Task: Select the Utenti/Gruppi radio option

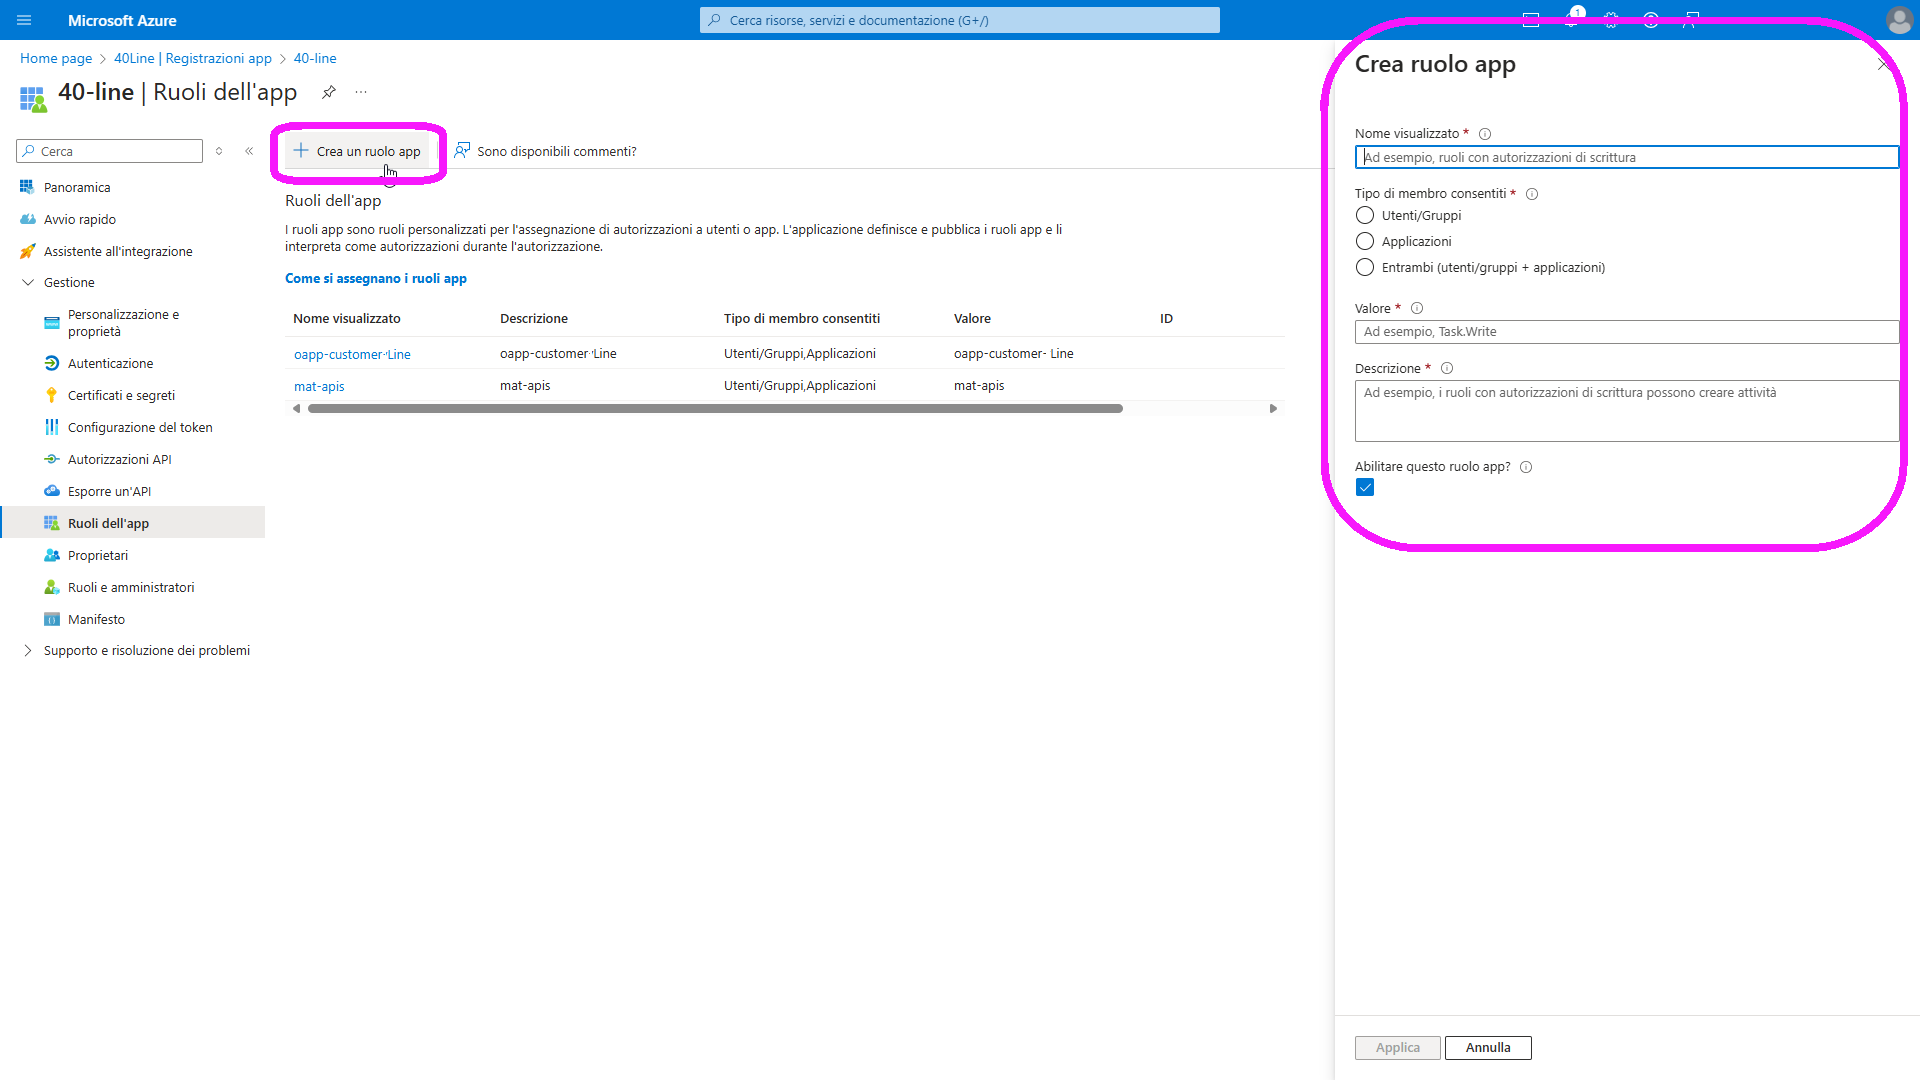Action: pyautogui.click(x=1365, y=216)
